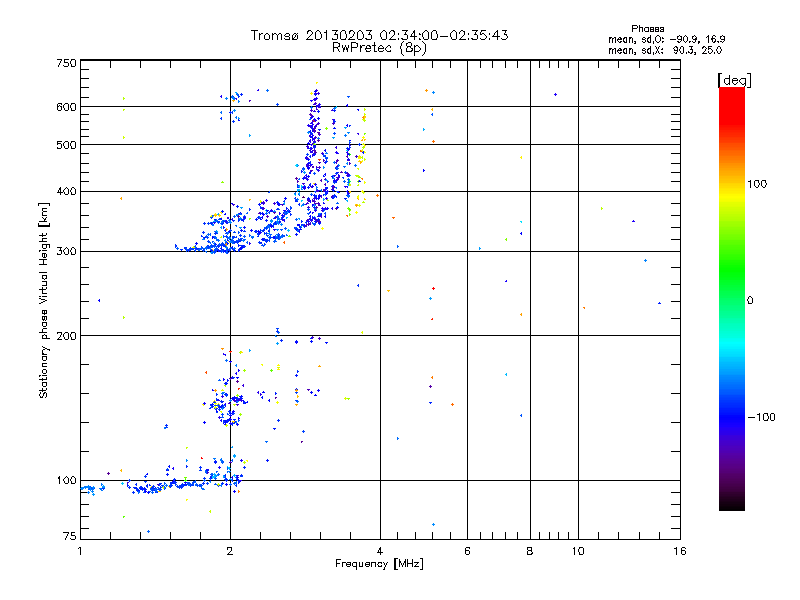Screen dimensions: 800x600
Task: Click the x-axis '16' tick label
Action: [680, 551]
